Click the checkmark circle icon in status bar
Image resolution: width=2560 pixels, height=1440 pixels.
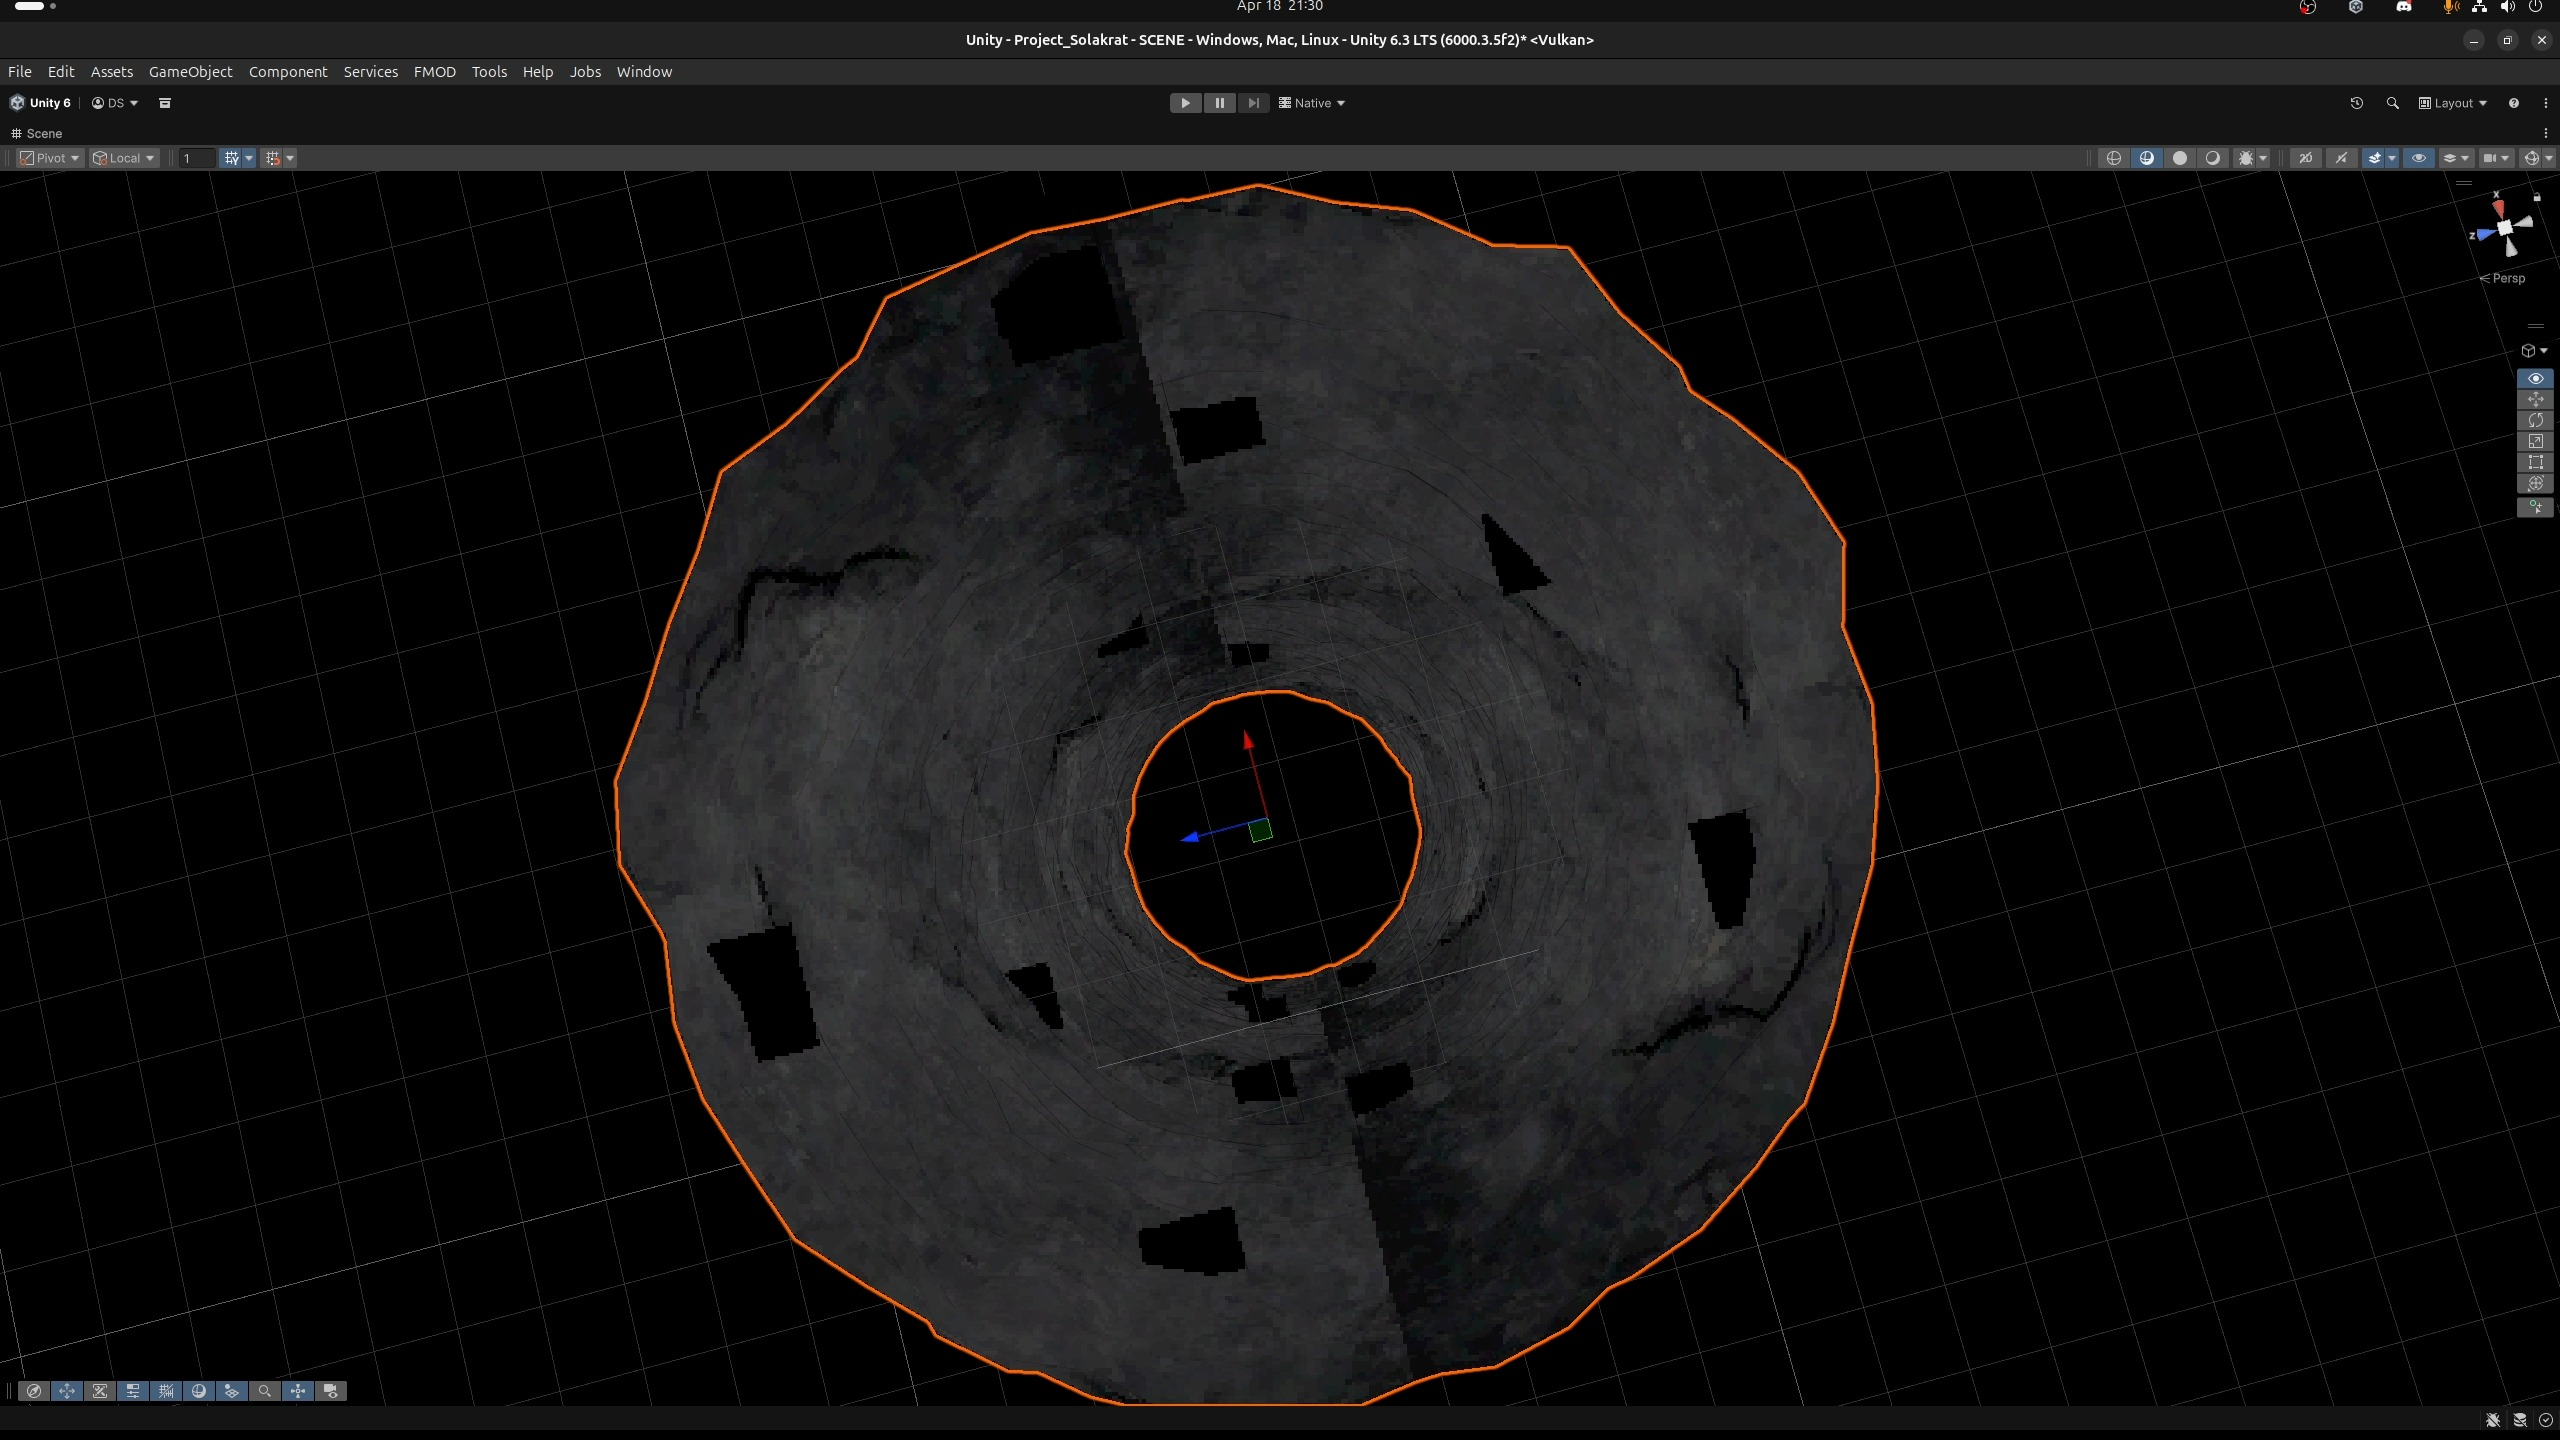2546,1420
